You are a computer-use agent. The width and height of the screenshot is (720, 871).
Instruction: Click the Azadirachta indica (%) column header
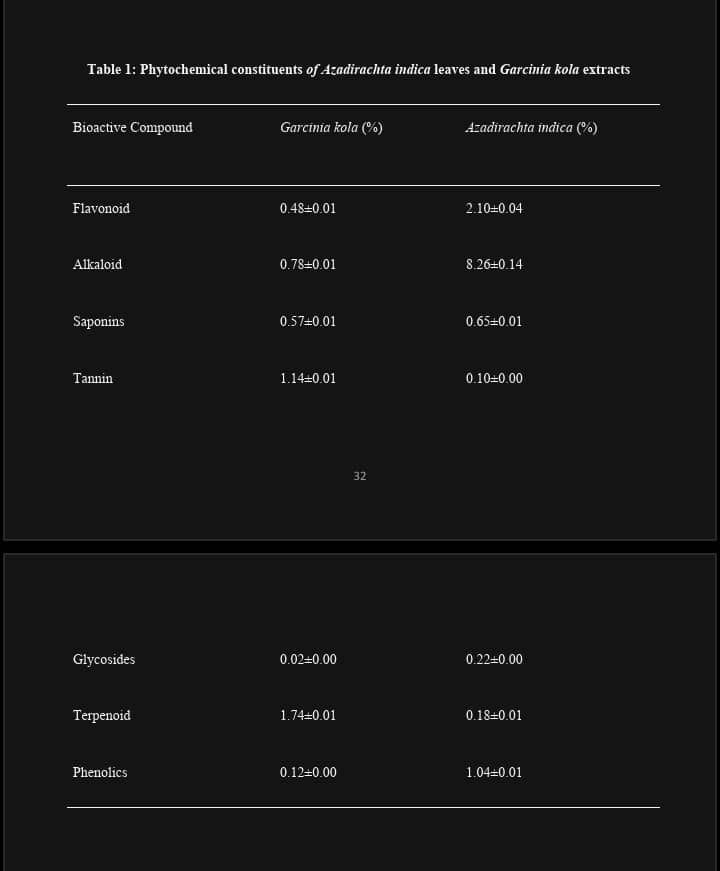(531, 128)
